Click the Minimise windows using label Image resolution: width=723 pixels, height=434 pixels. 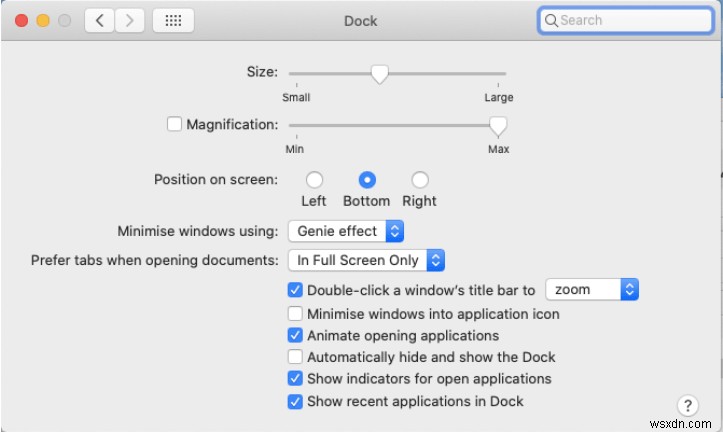tap(198, 231)
